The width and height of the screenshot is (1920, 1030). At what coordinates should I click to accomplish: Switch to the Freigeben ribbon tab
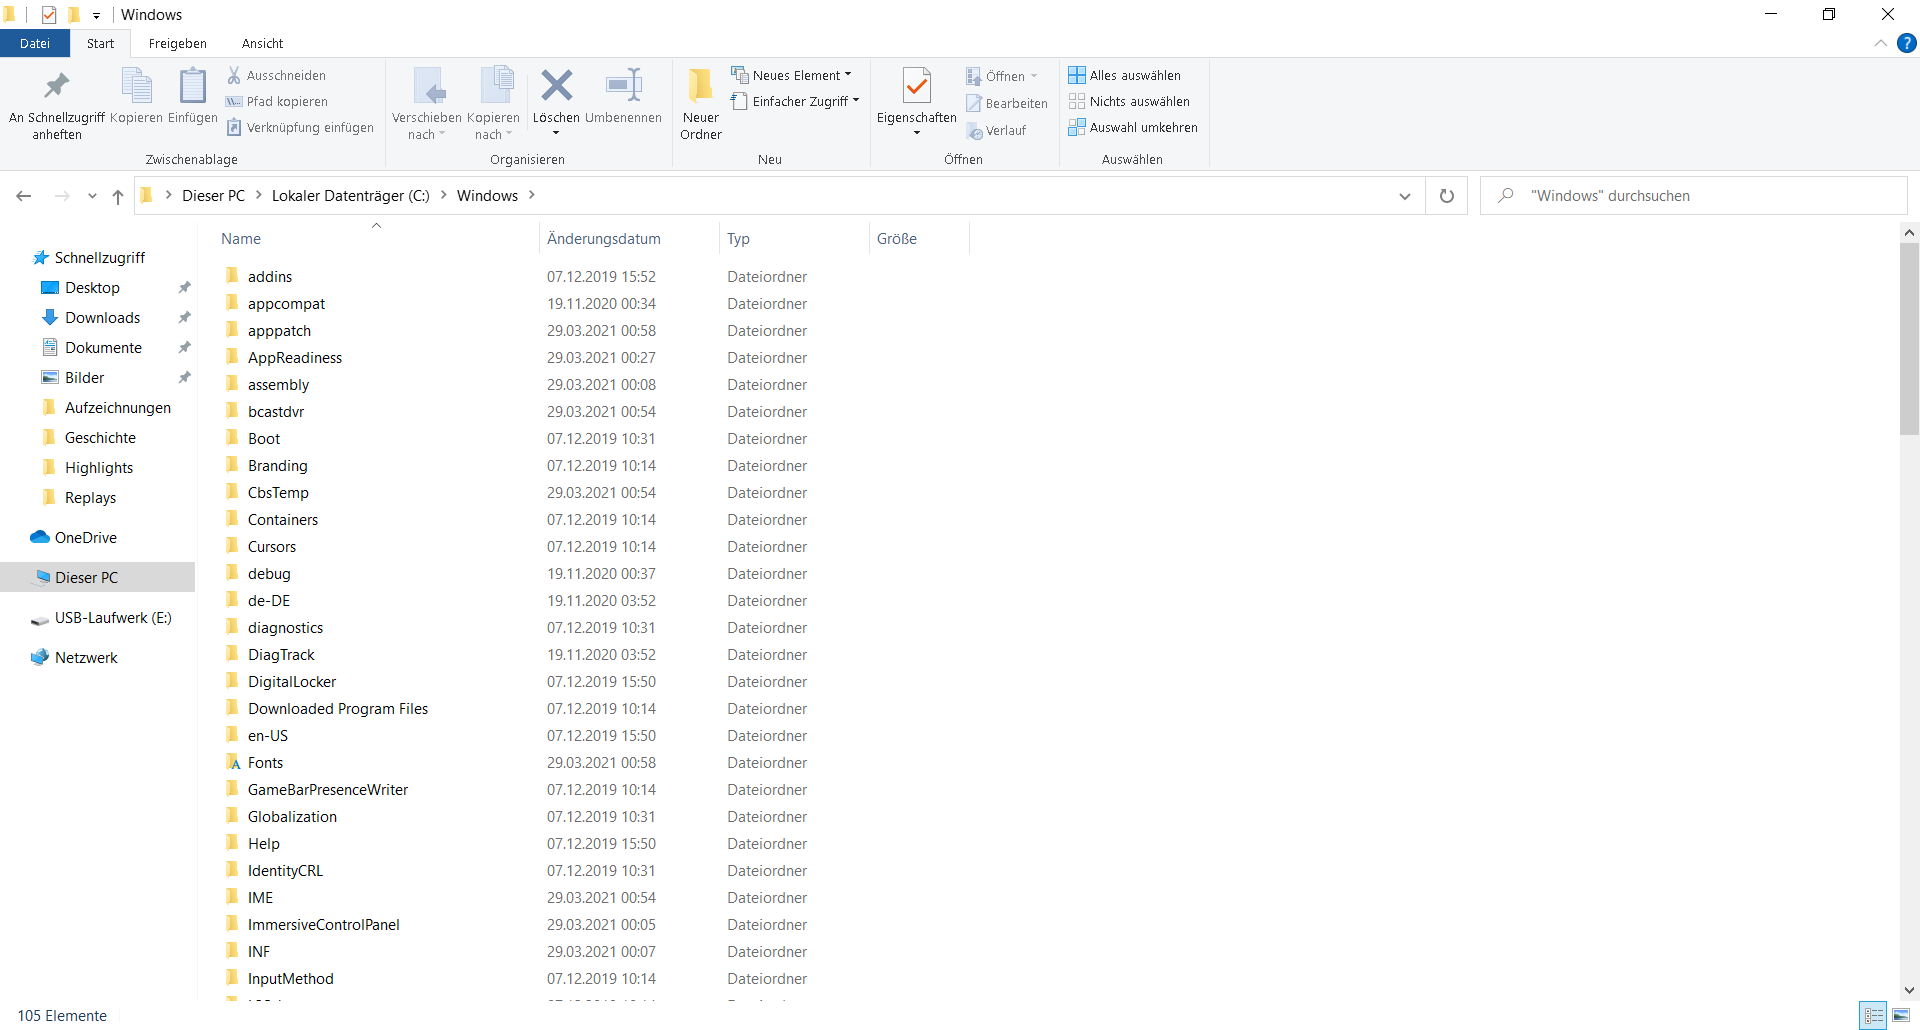click(178, 43)
